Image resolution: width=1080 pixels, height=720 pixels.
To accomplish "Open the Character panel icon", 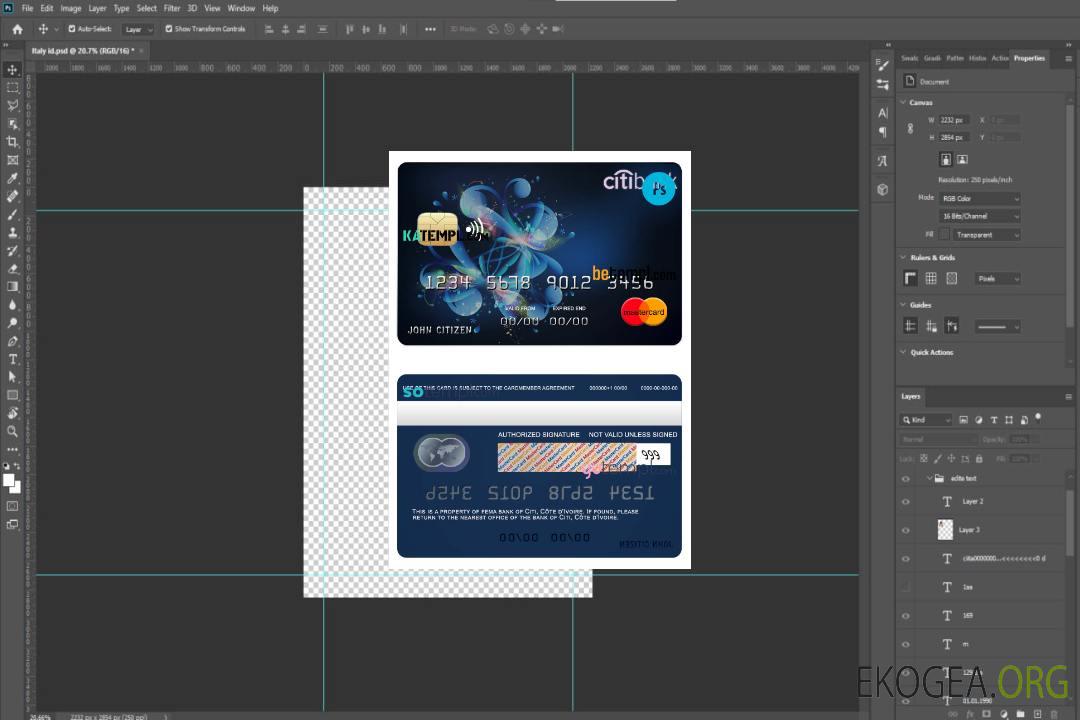I will click(x=882, y=112).
